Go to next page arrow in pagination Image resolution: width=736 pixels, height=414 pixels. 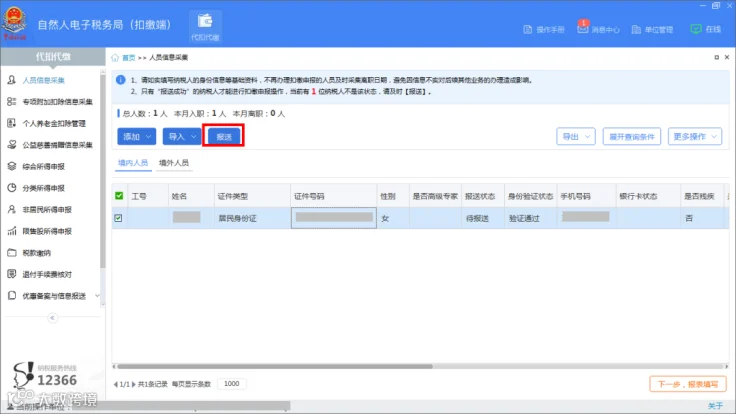[134, 384]
